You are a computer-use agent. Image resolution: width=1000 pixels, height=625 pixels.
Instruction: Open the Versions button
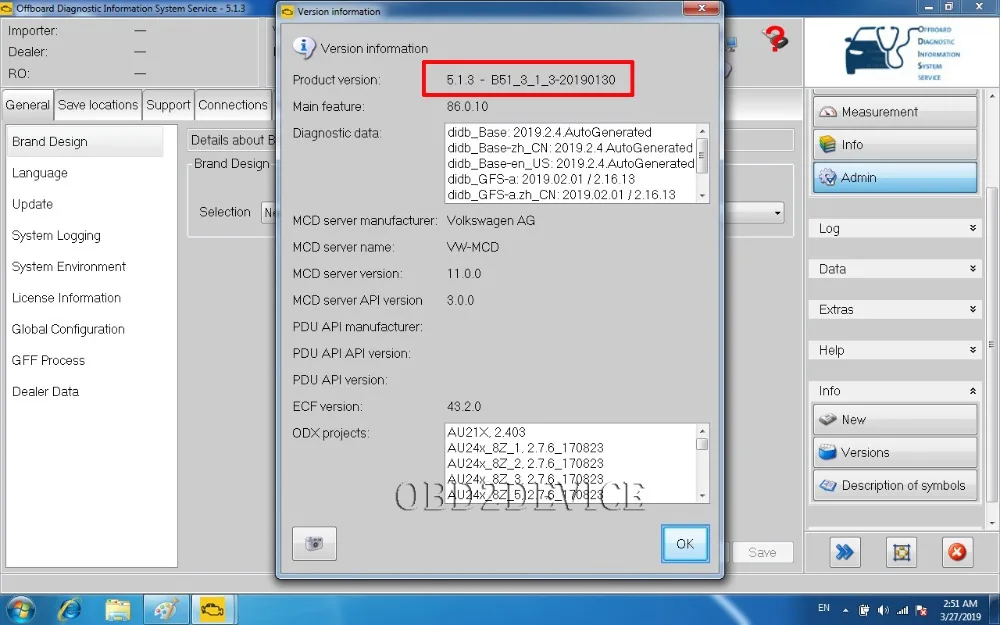(895, 452)
